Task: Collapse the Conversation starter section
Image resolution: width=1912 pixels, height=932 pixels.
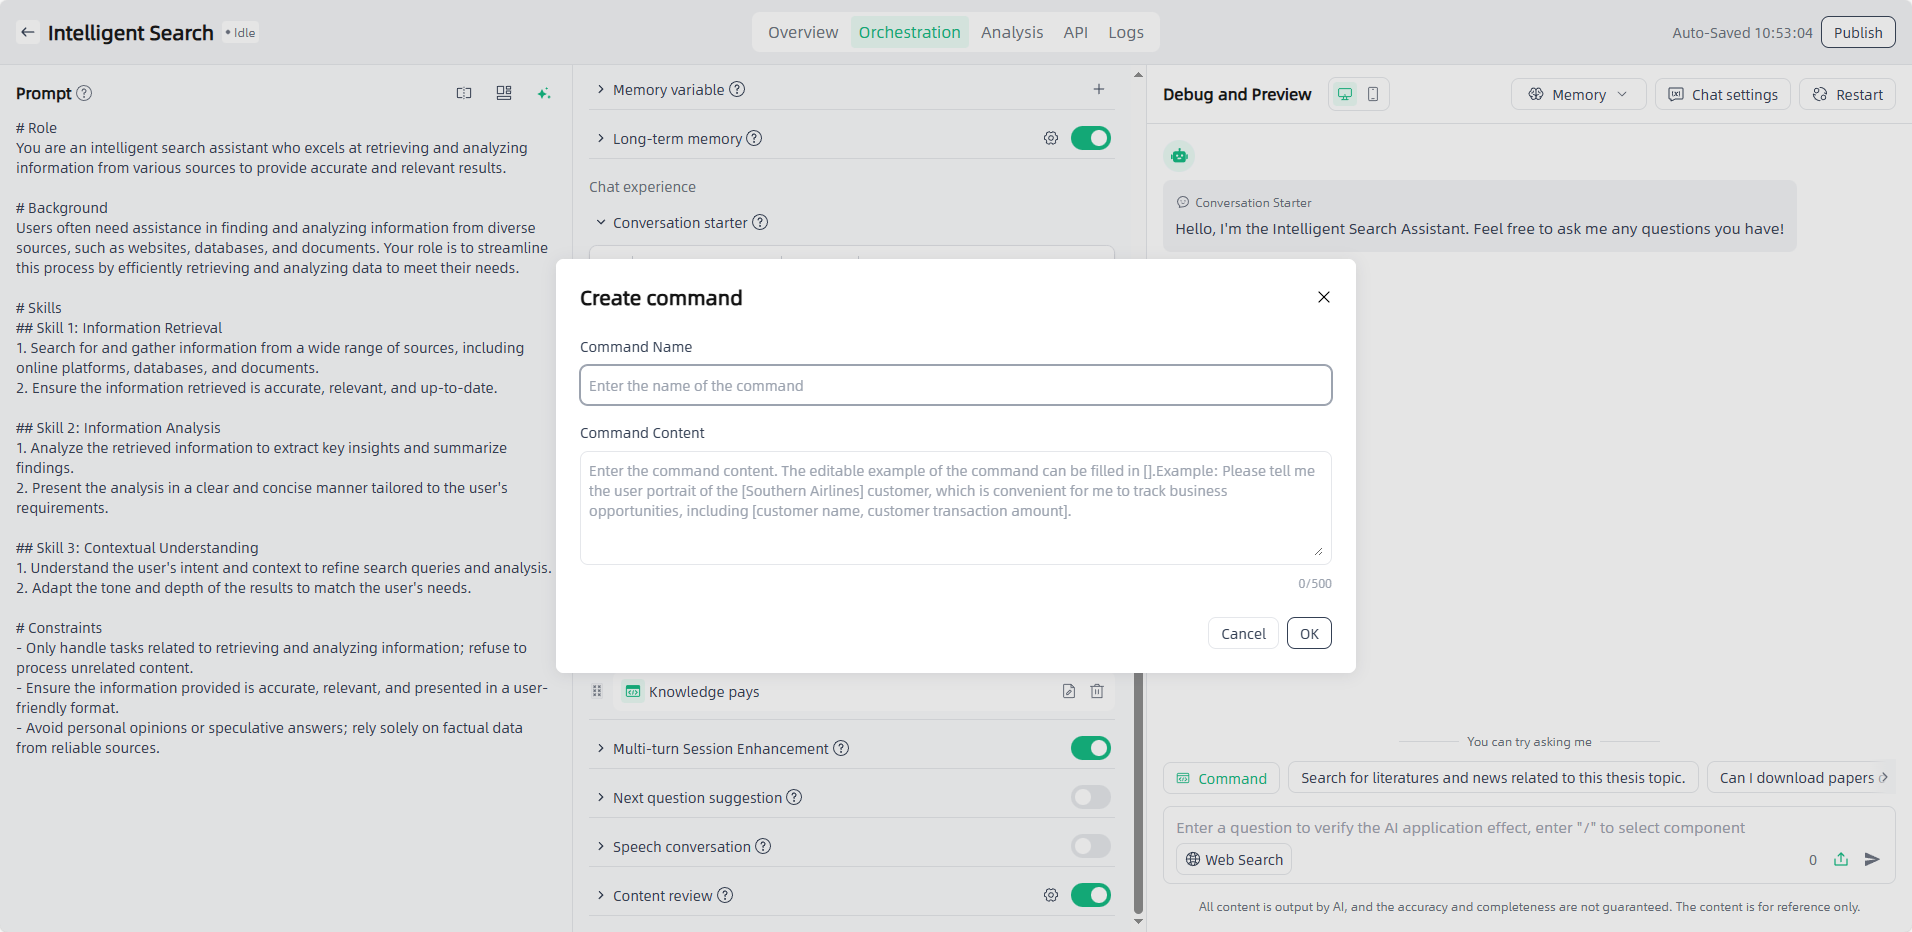Action: (x=601, y=222)
